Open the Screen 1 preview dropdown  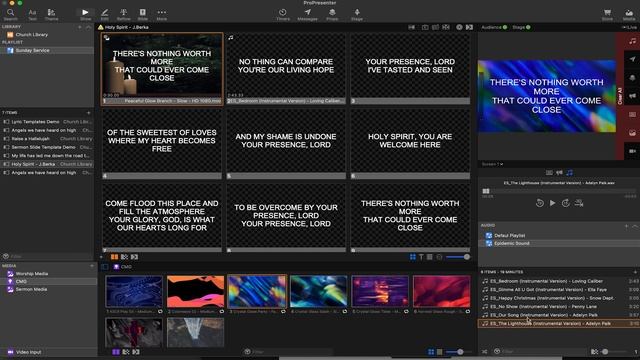coord(492,164)
